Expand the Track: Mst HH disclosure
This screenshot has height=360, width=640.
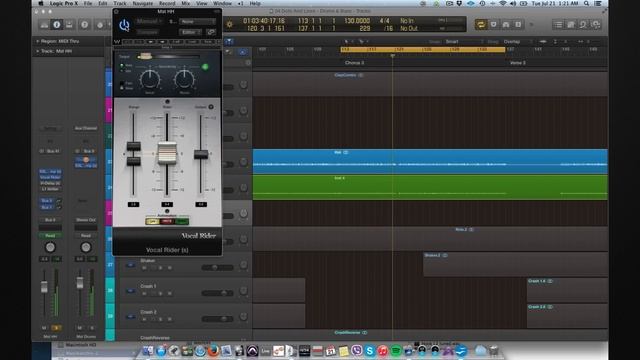[x=38, y=51]
